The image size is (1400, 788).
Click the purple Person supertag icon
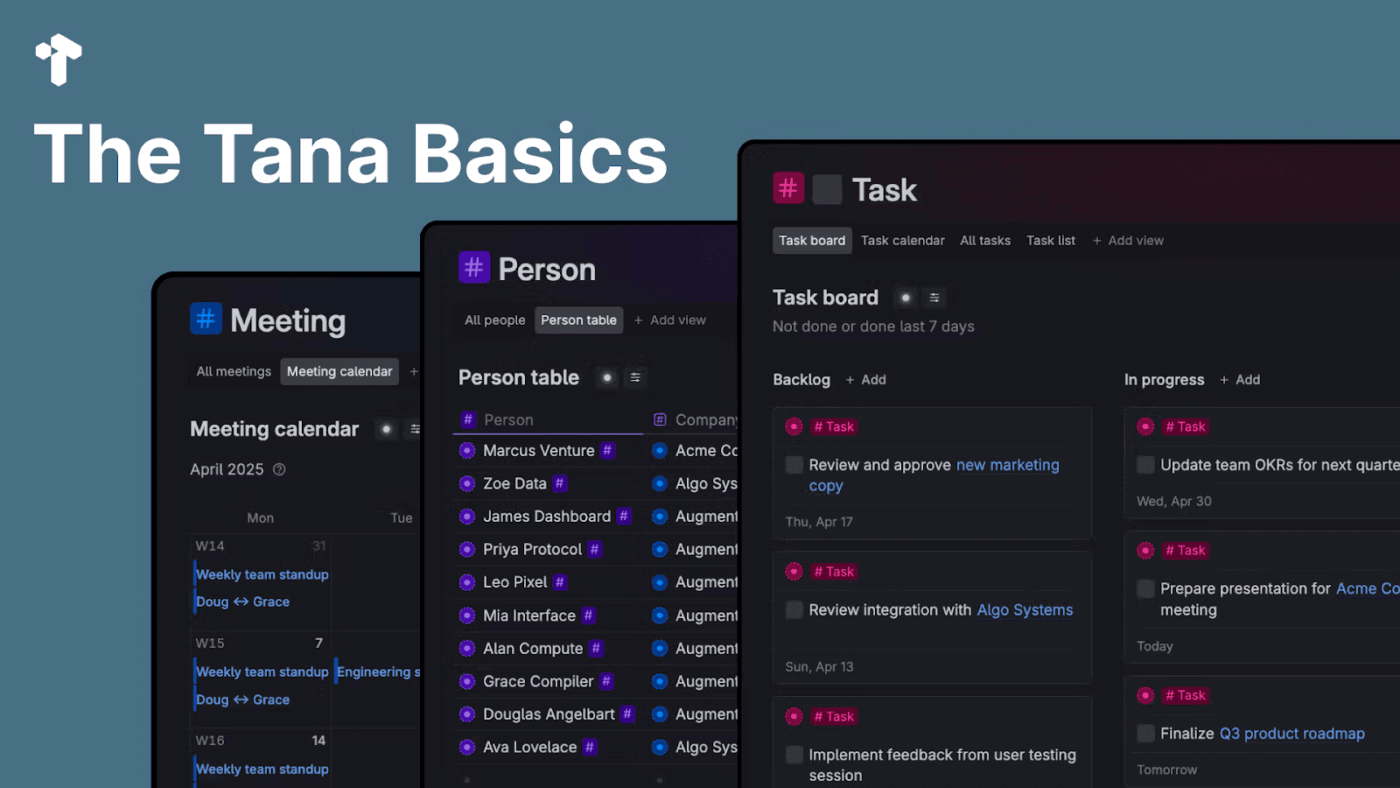473,268
